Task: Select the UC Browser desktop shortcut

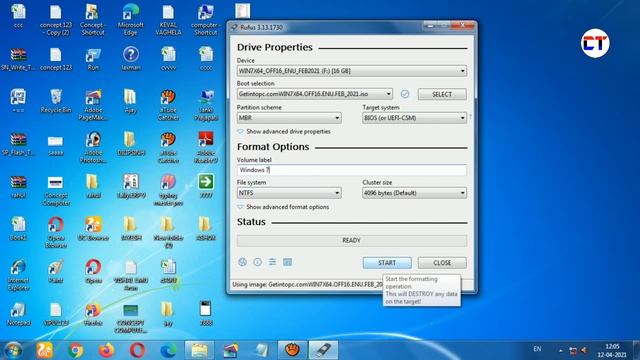Action: [93, 229]
